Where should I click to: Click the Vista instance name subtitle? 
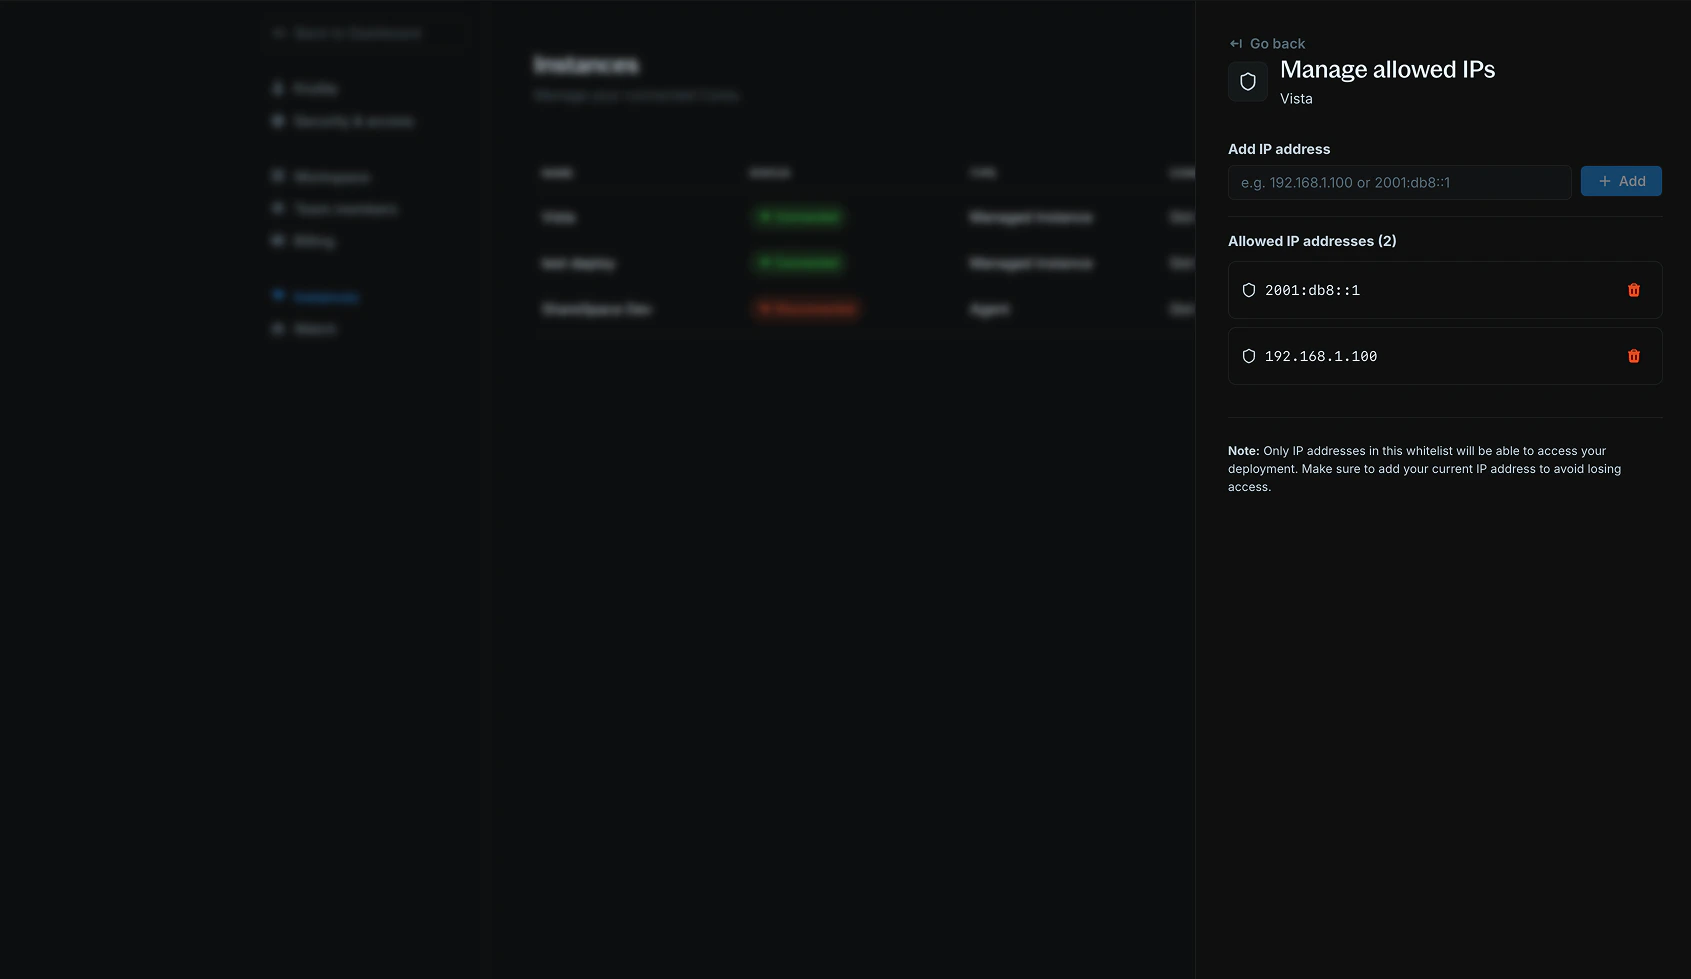(x=1296, y=99)
